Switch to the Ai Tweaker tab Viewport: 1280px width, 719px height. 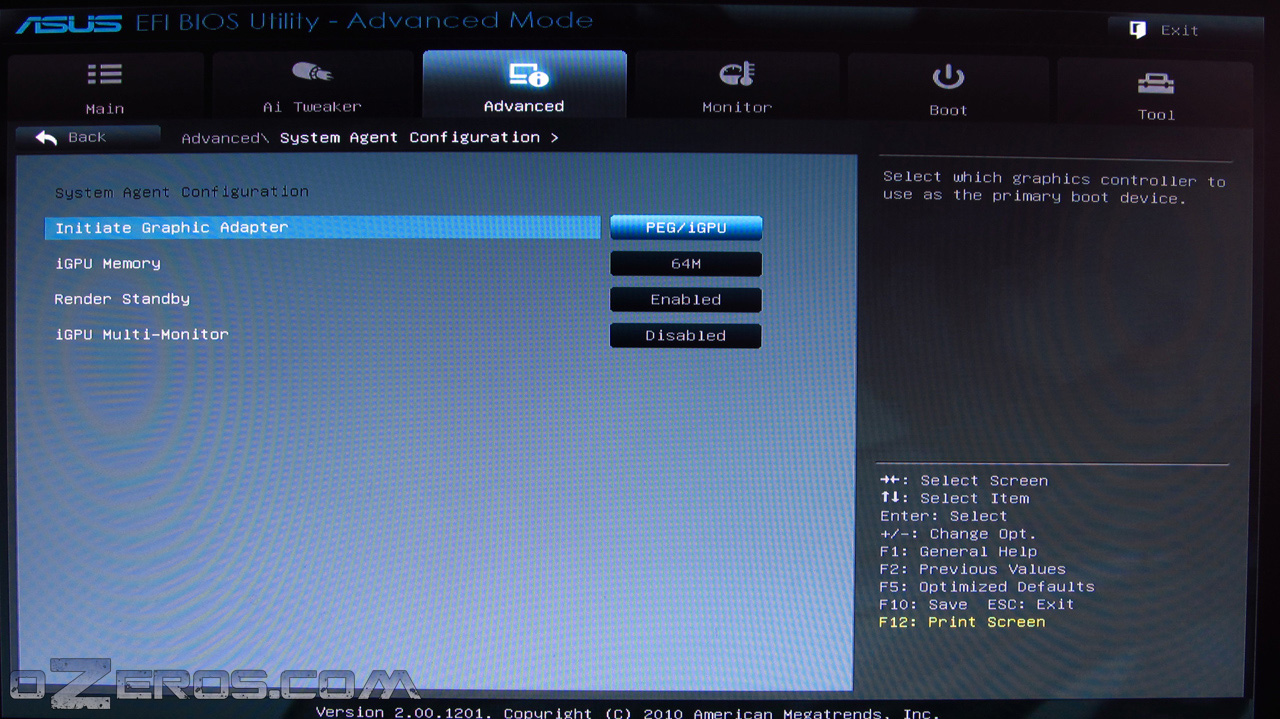[x=312, y=87]
